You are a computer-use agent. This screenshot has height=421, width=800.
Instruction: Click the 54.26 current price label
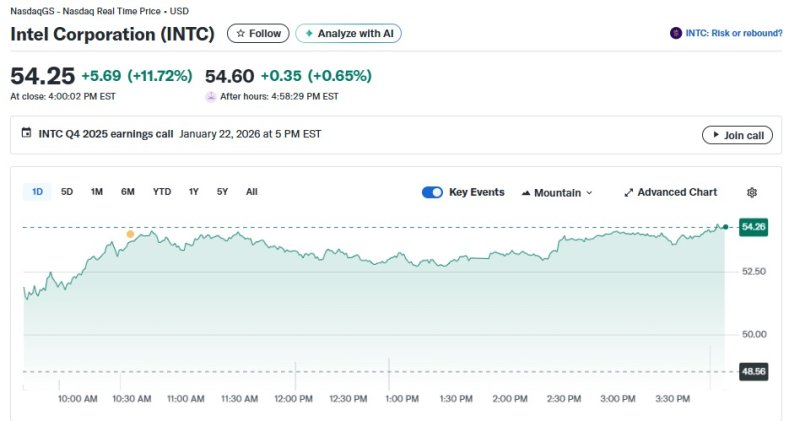(753, 227)
